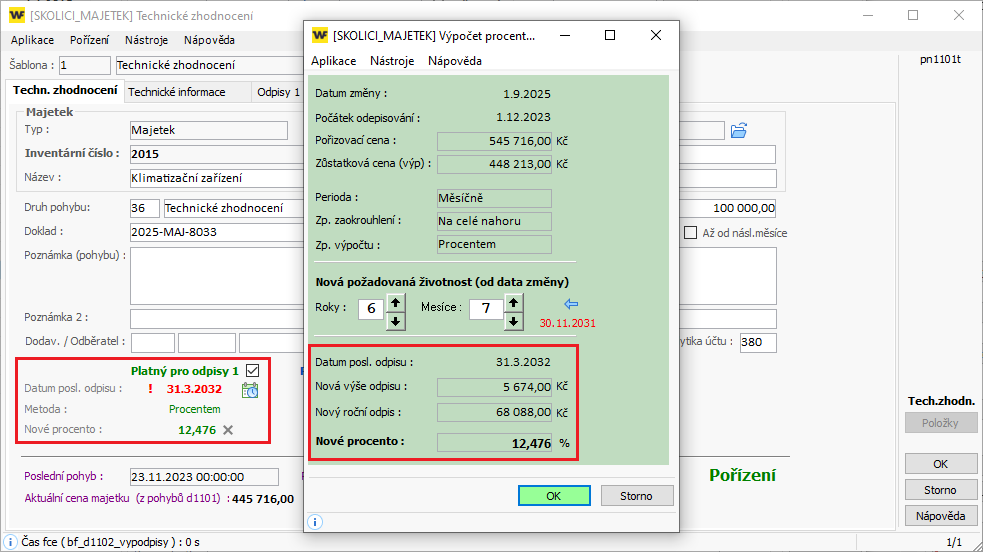Increase Roky value with the up arrow
The height and width of the screenshot is (552, 983).
(396, 301)
